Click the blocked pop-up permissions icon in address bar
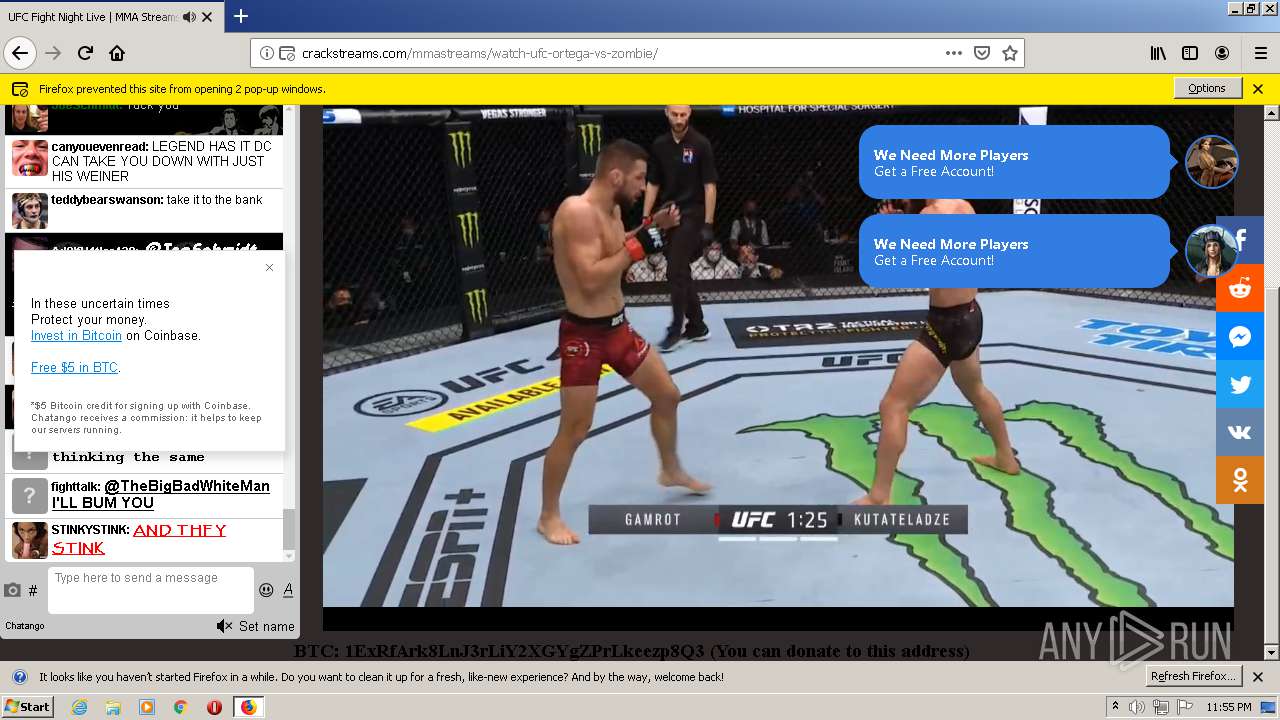Image resolution: width=1280 pixels, height=720 pixels. pos(287,53)
